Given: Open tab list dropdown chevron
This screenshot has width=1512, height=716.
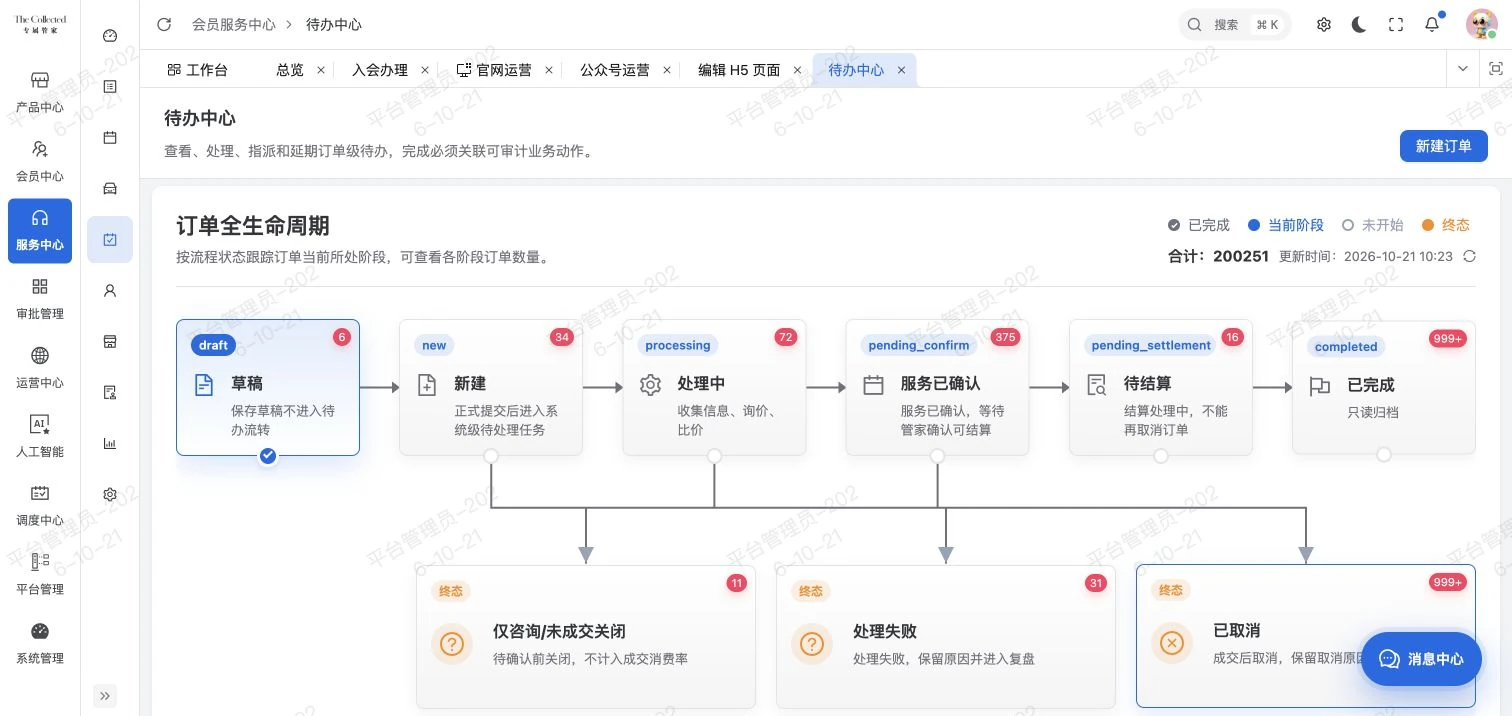Looking at the screenshot, I should coord(1463,69).
